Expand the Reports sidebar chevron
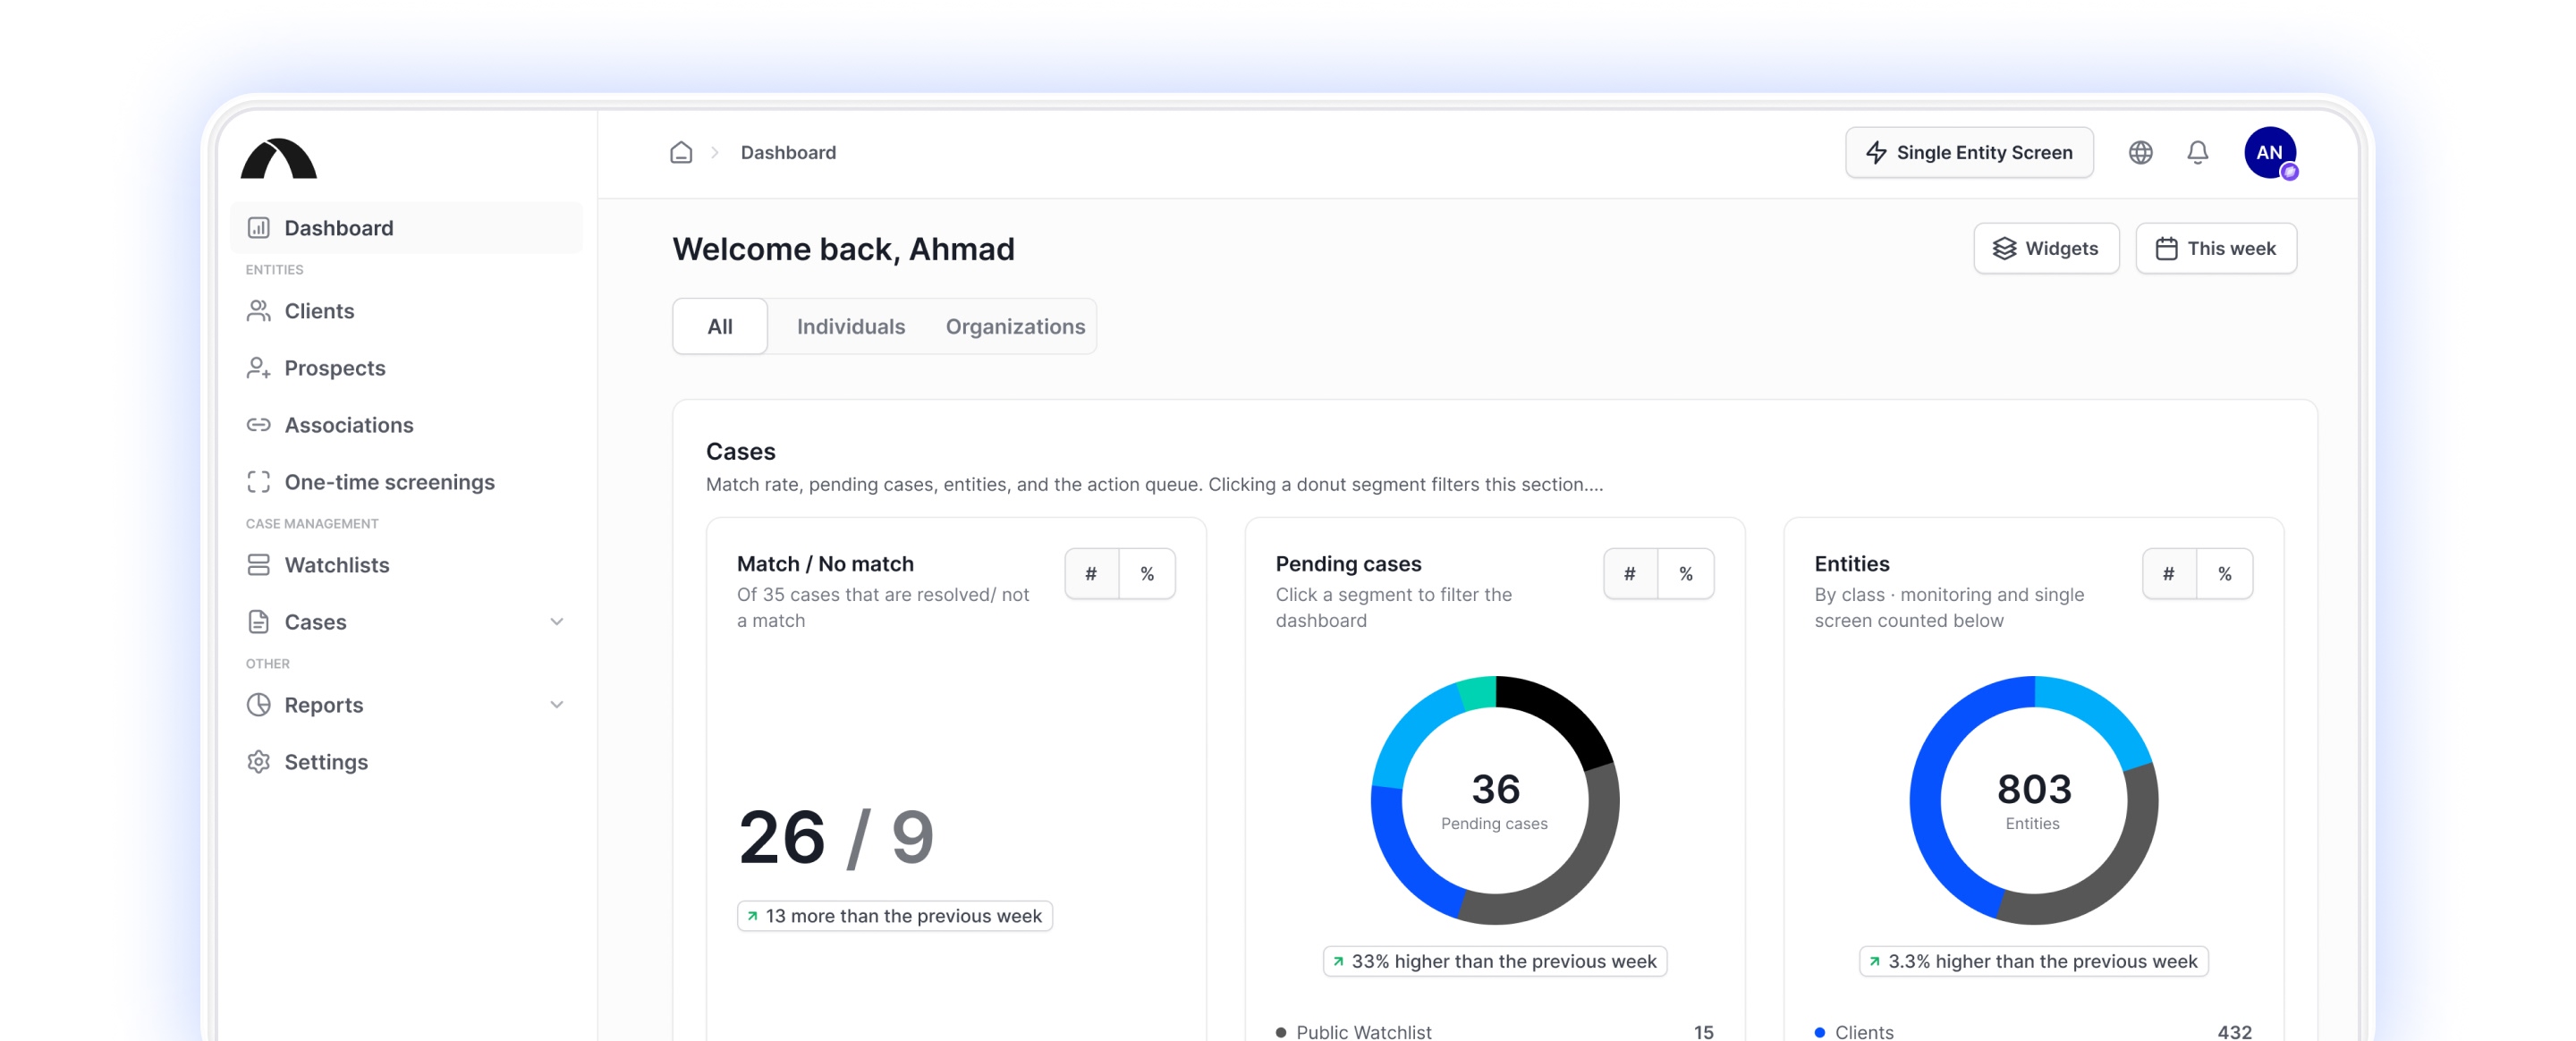This screenshot has height=1041, width=2576. point(557,705)
